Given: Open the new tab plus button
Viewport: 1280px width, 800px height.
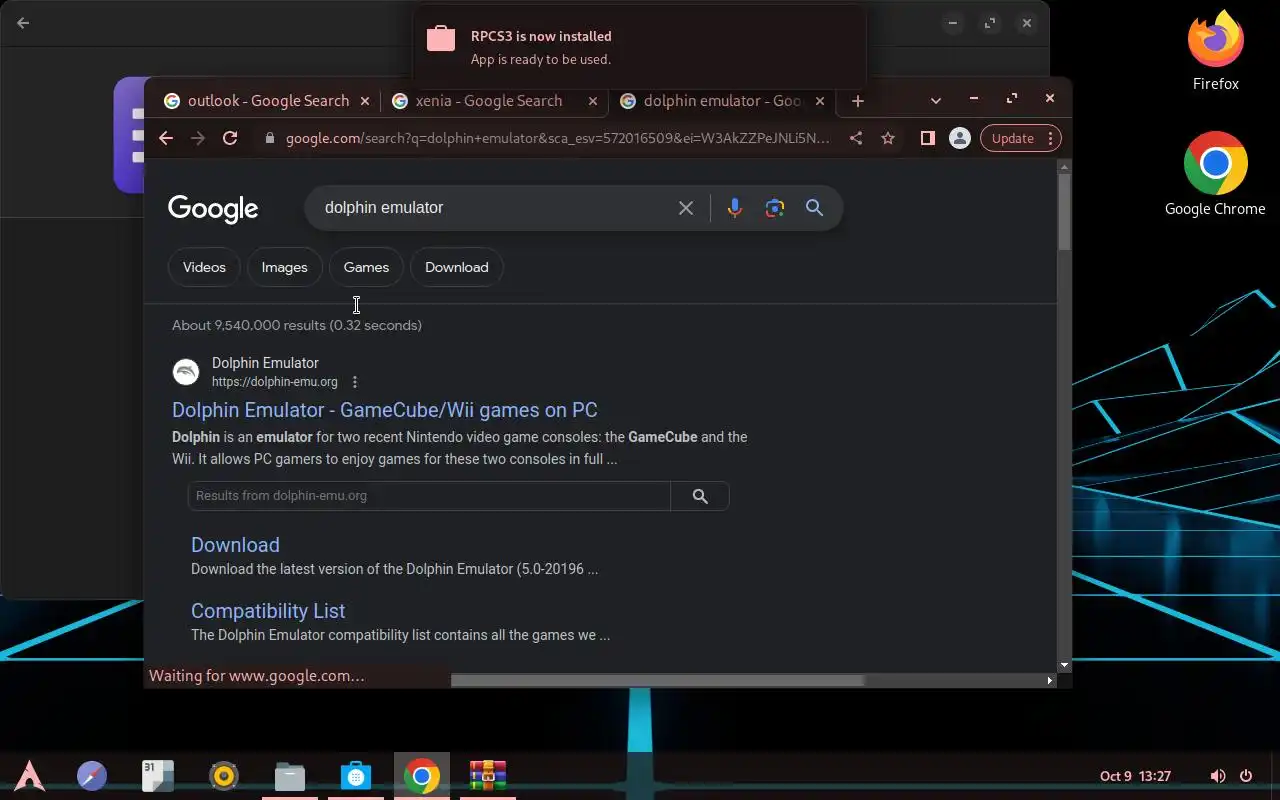Looking at the screenshot, I should [857, 100].
